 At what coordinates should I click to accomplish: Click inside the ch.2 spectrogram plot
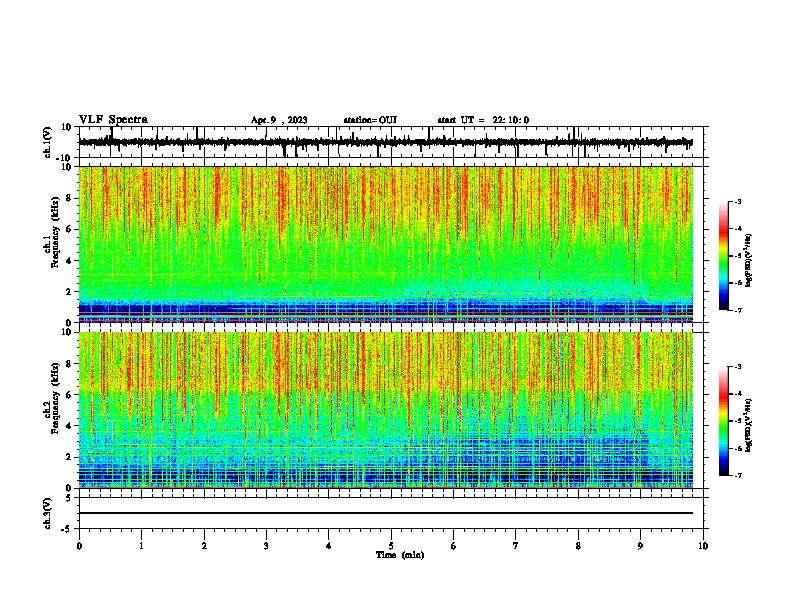[x=386, y=410]
